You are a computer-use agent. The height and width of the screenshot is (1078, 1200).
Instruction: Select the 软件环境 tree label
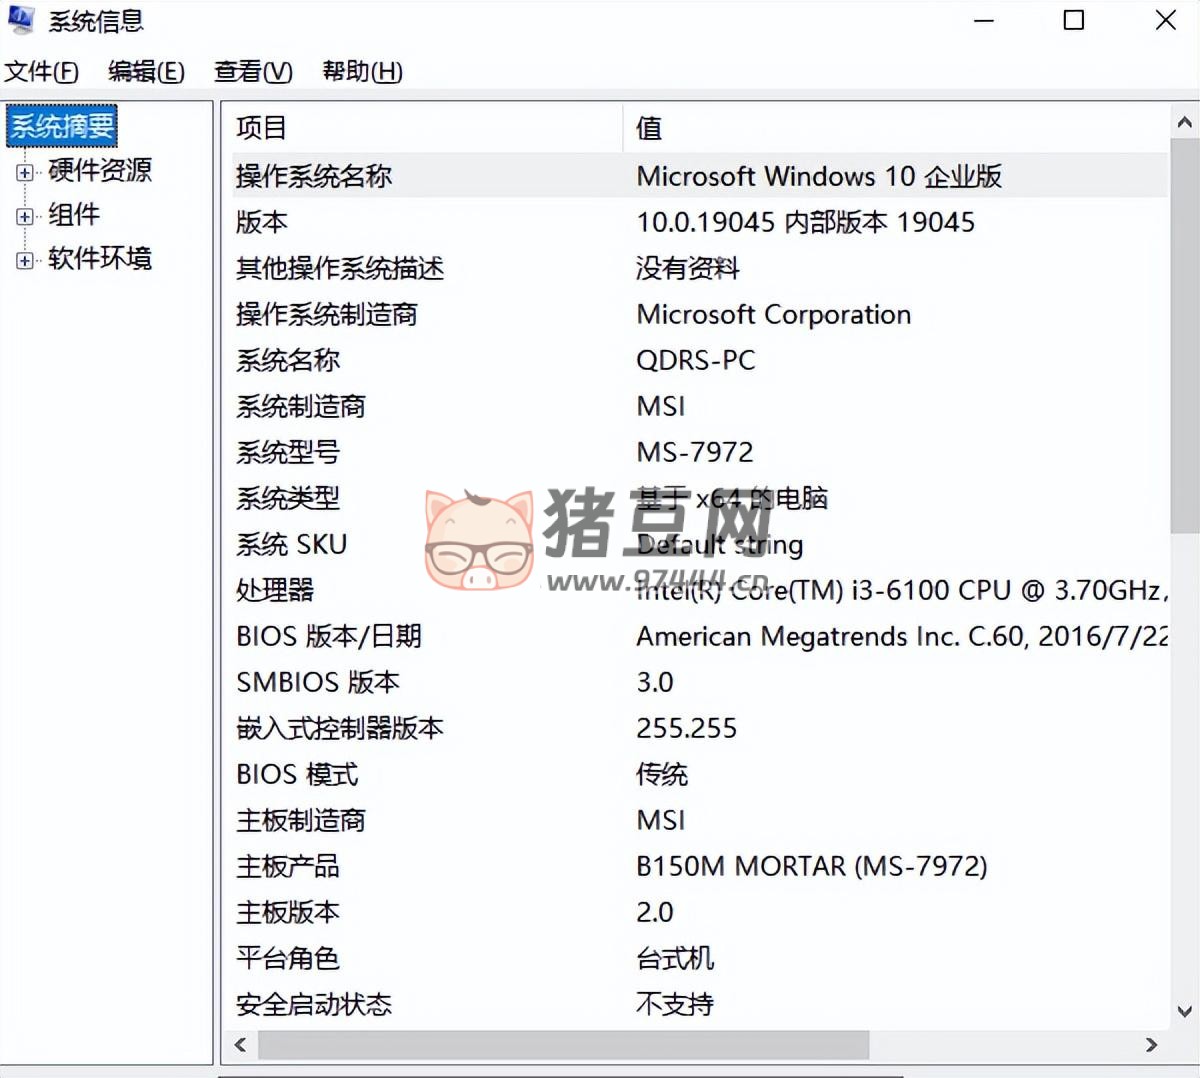[100, 259]
